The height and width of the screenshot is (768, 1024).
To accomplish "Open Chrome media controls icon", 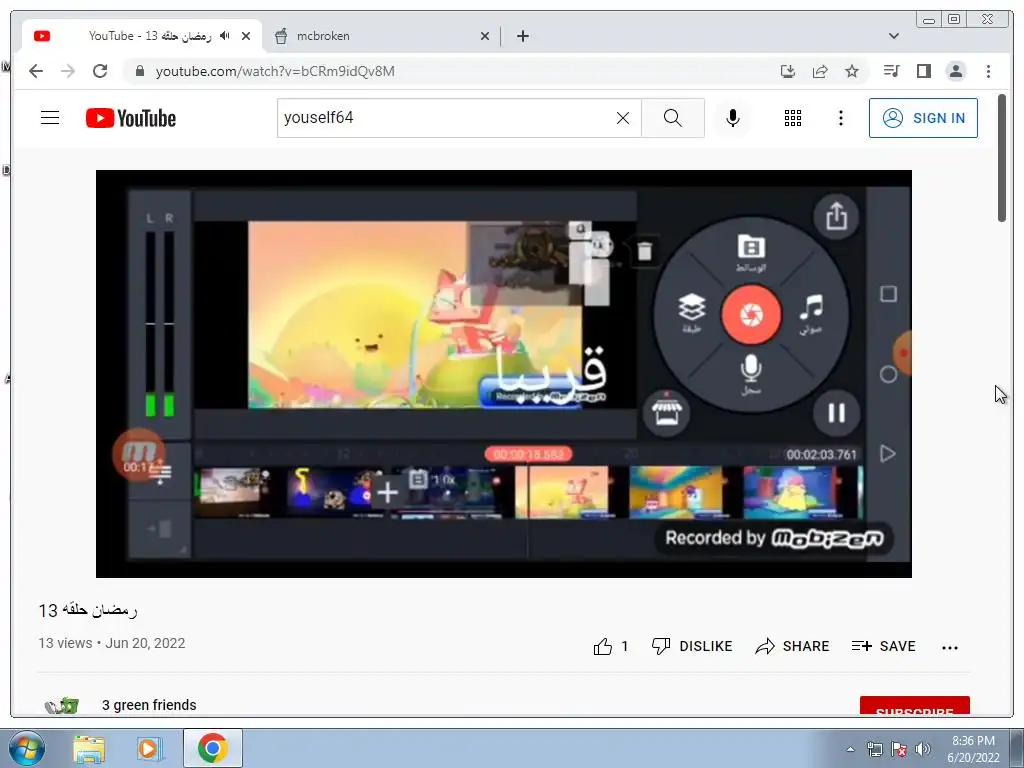I will coord(891,71).
